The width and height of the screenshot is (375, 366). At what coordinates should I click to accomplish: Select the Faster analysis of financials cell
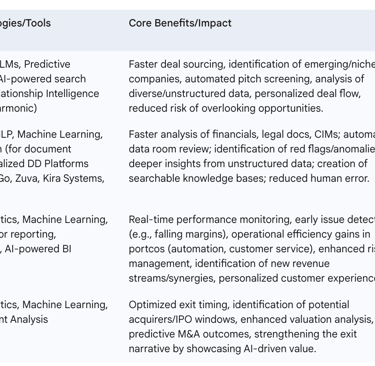252,156
